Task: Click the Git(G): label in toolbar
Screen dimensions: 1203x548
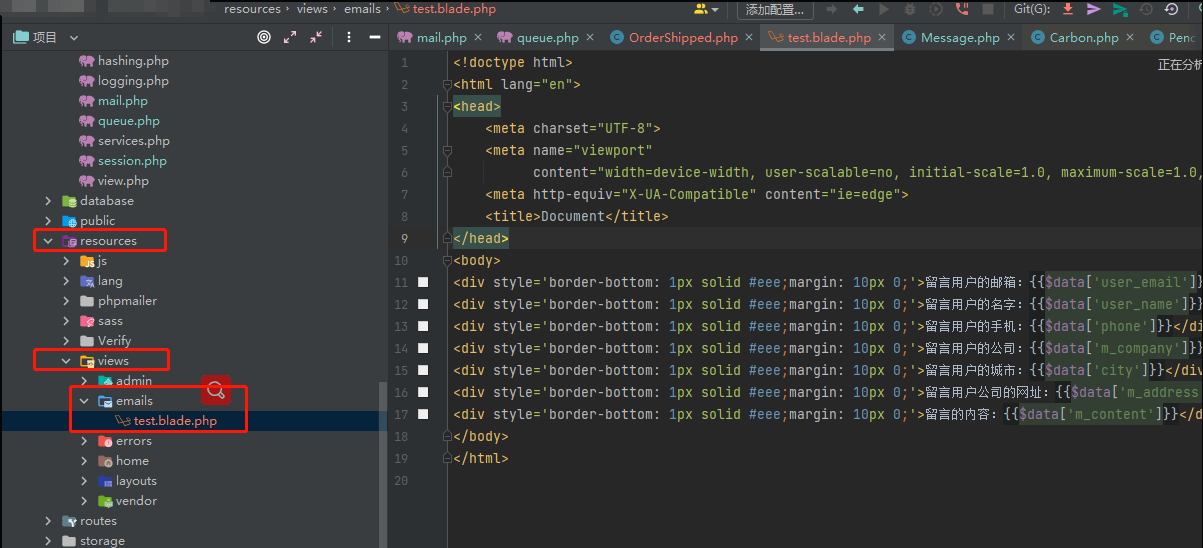Action: click(1033, 9)
